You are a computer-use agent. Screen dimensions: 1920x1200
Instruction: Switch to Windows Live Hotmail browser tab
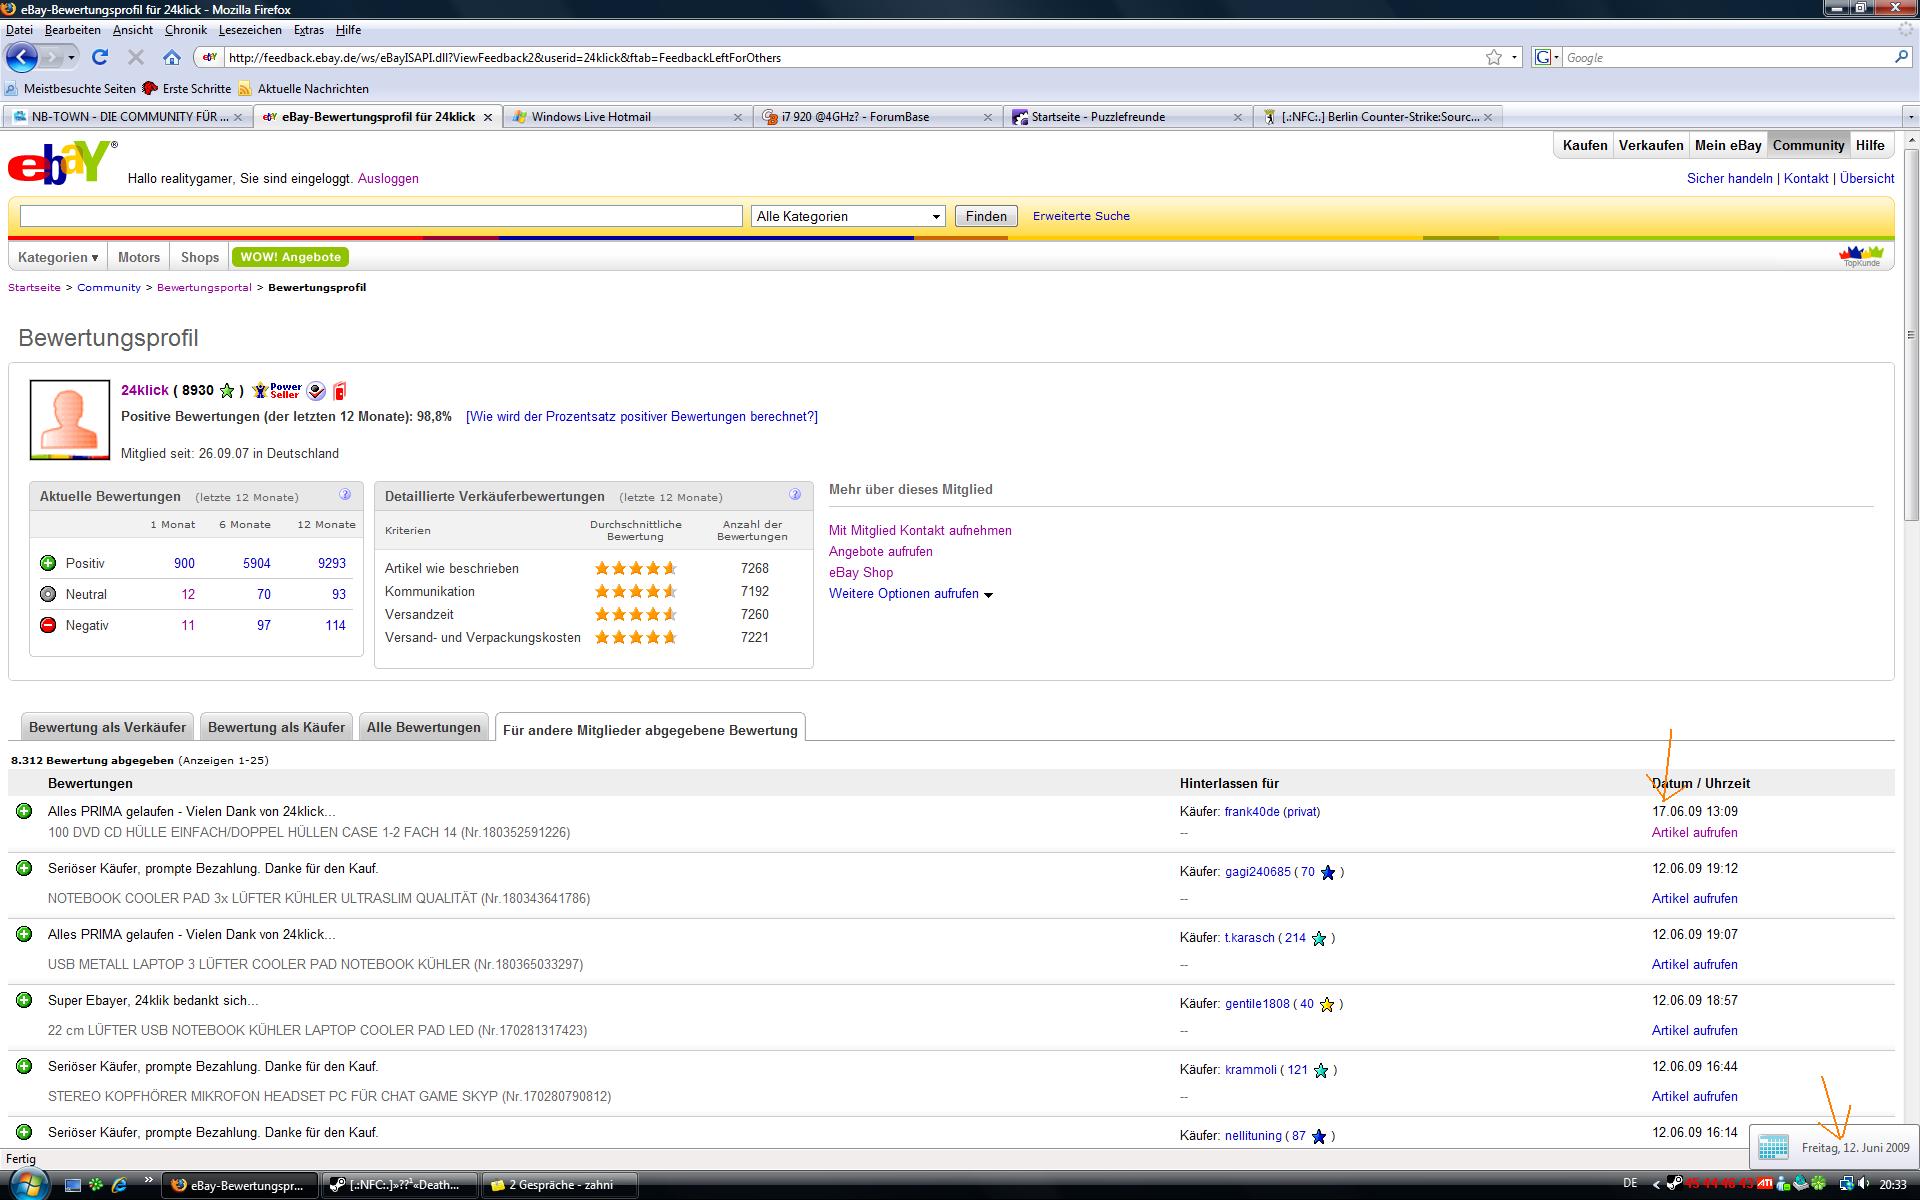click(590, 117)
